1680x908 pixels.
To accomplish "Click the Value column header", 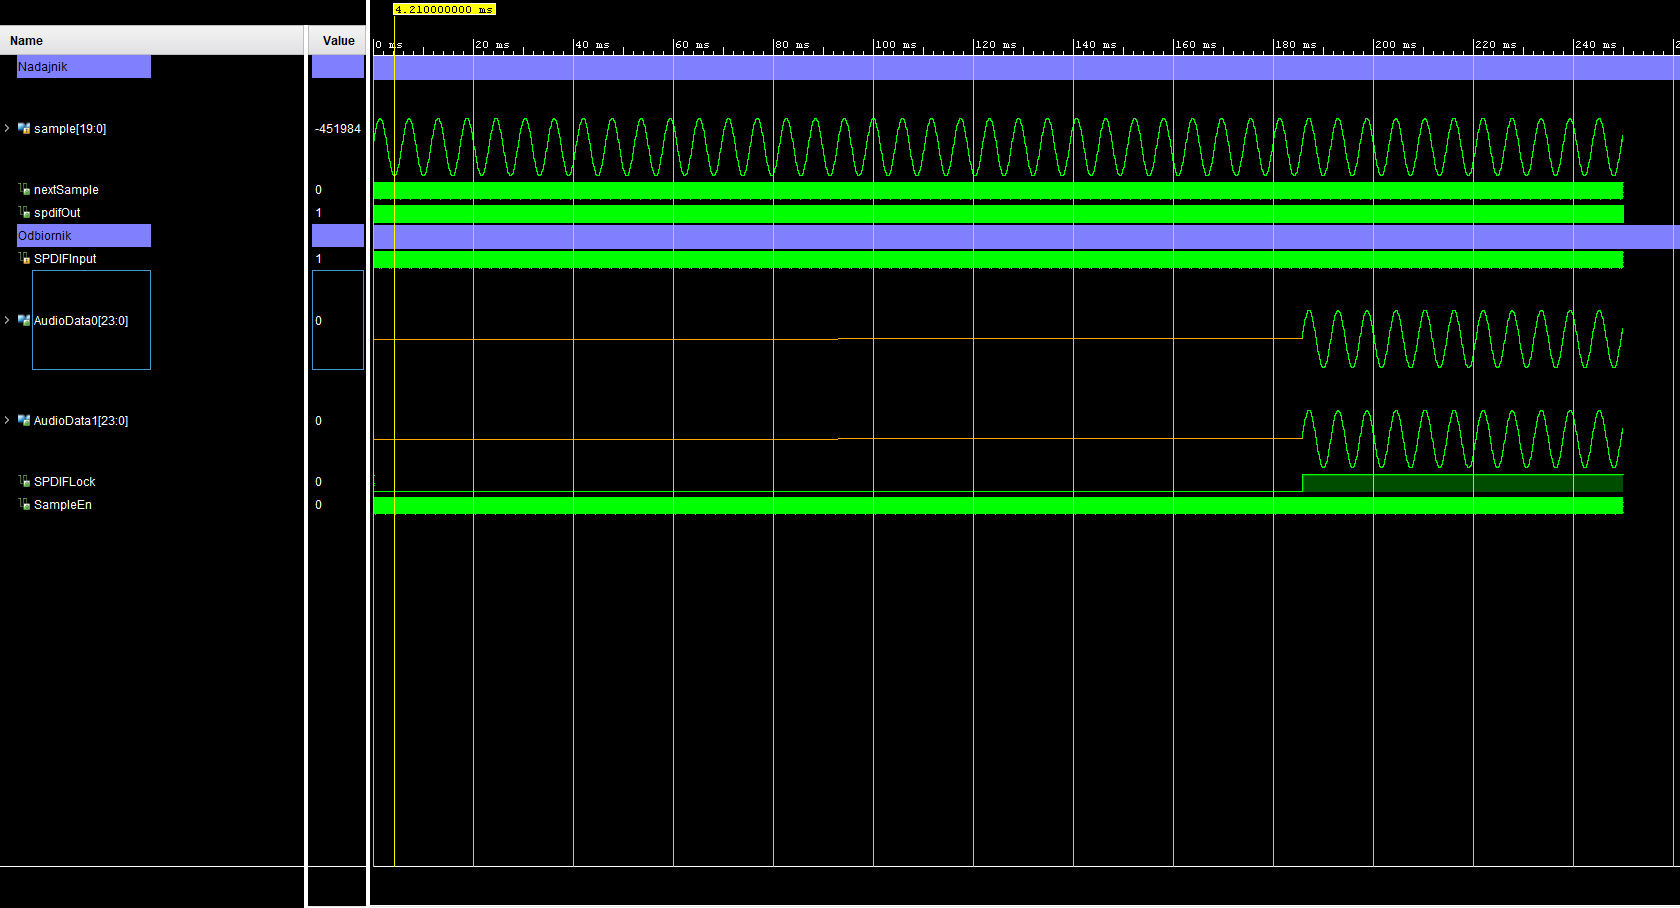I will [338, 41].
